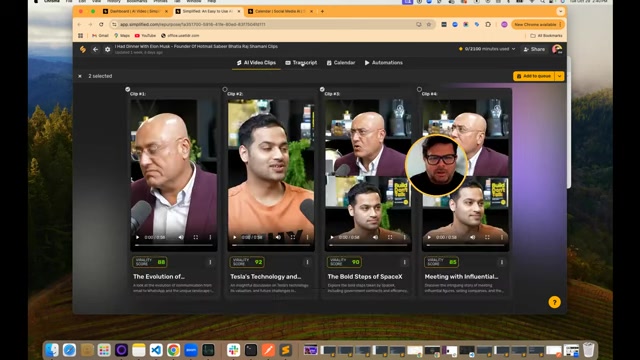Open the yellow help question mark button
Viewport: 640px width, 360px height.
[554, 302]
